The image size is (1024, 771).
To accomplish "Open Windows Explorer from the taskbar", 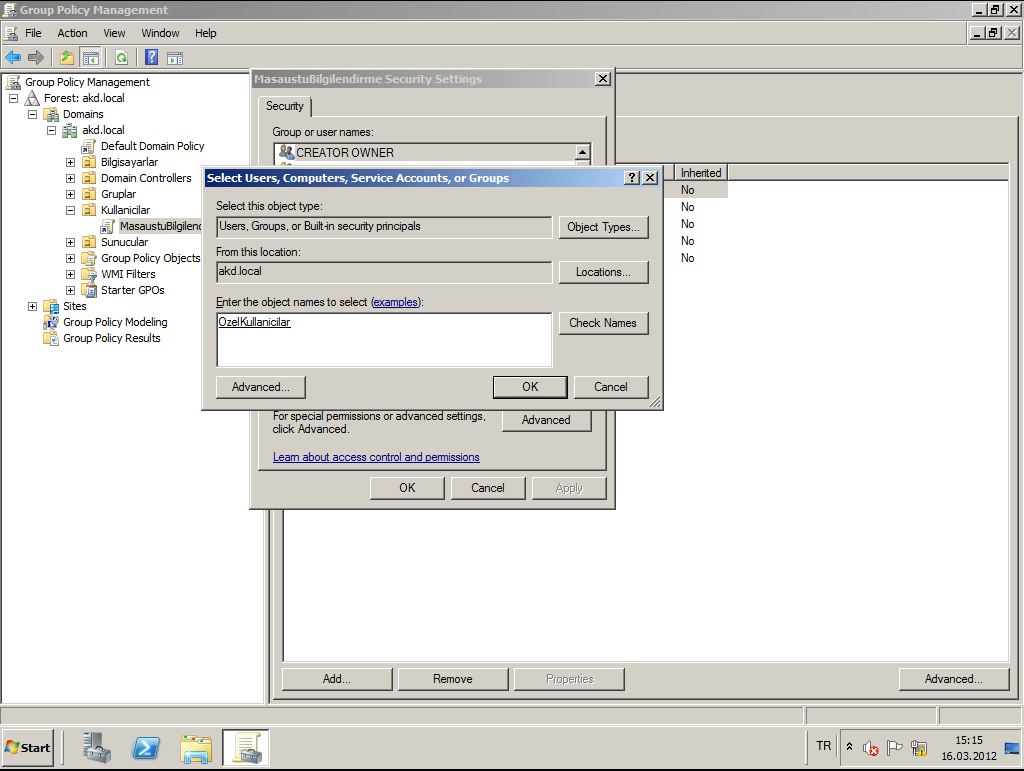I will 196,748.
